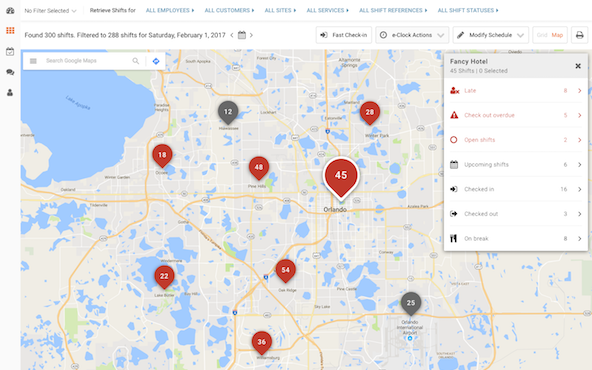Expand the No Filter Selected dropdown

click(50, 11)
